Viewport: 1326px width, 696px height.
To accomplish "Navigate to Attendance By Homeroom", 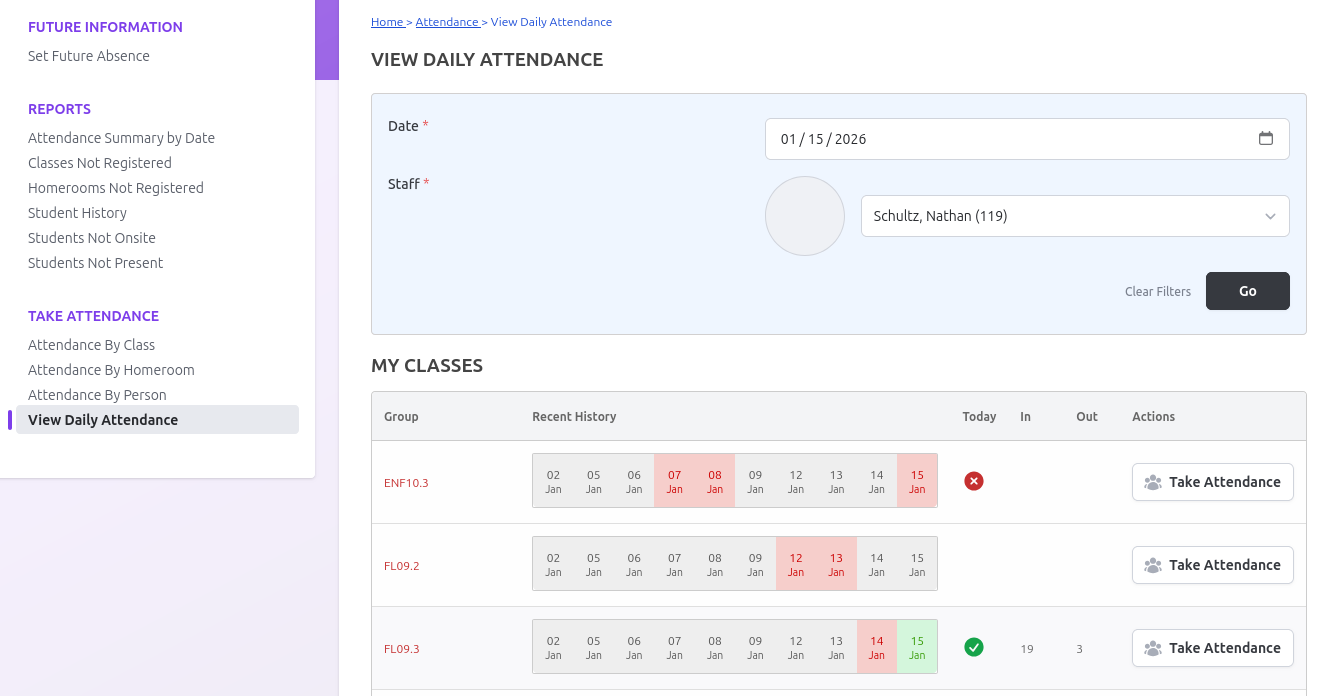I will click(x=111, y=370).
